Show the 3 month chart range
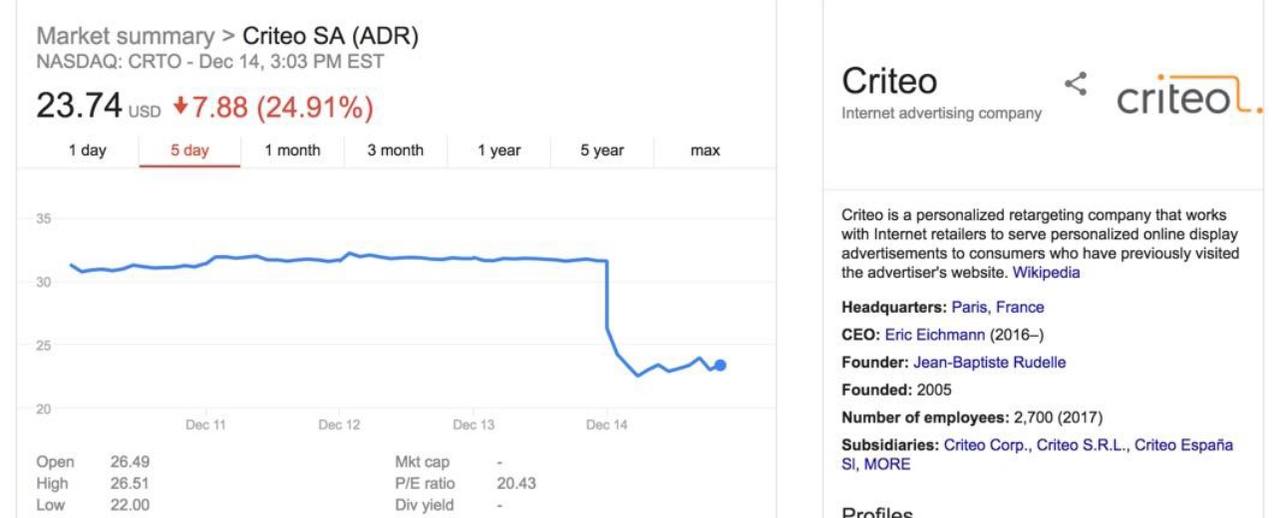1280x518 pixels. click(395, 151)
